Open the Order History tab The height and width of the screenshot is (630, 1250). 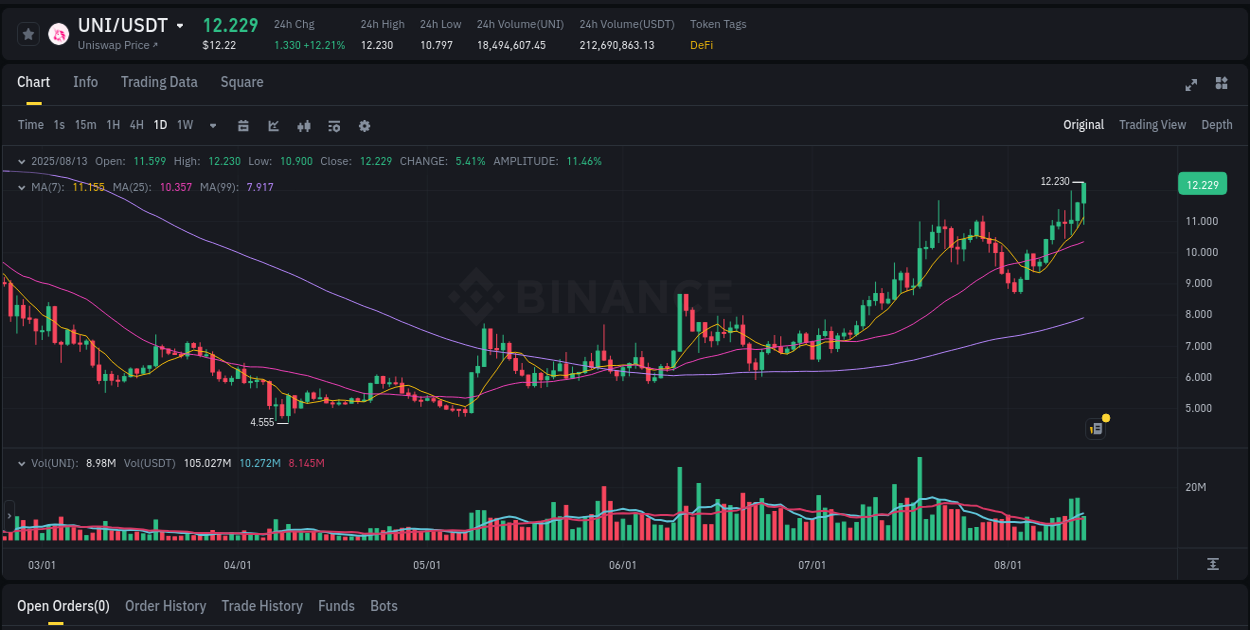coord(165,606)
